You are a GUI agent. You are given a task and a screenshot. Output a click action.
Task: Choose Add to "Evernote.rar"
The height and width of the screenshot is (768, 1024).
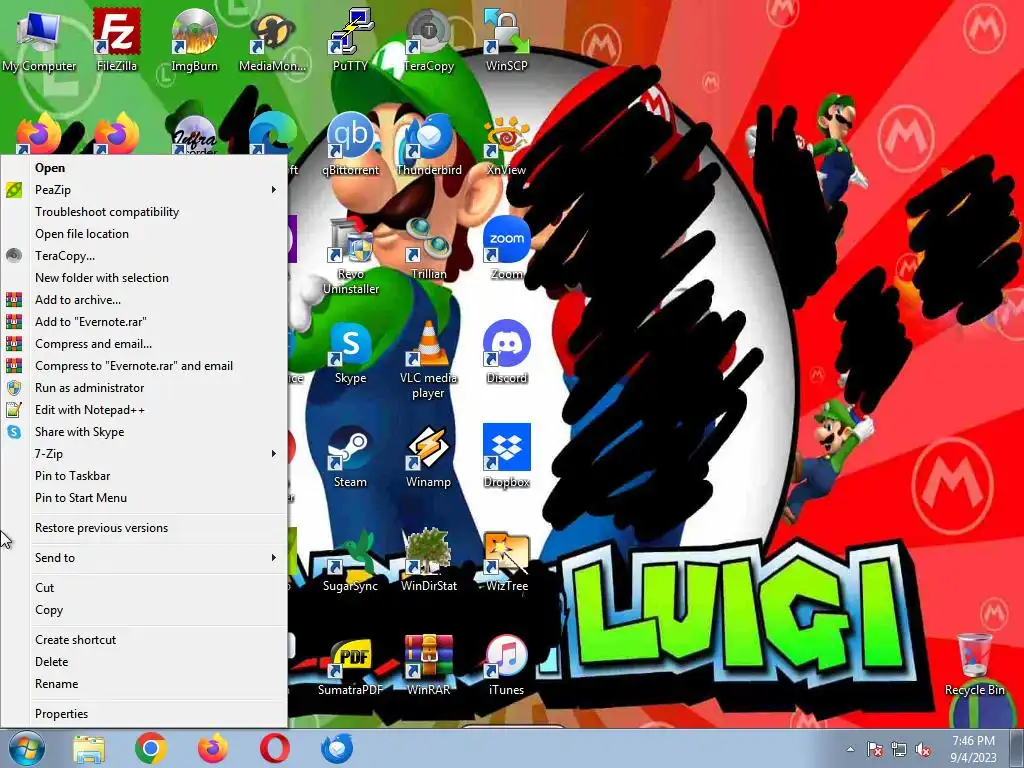point(144,322)
